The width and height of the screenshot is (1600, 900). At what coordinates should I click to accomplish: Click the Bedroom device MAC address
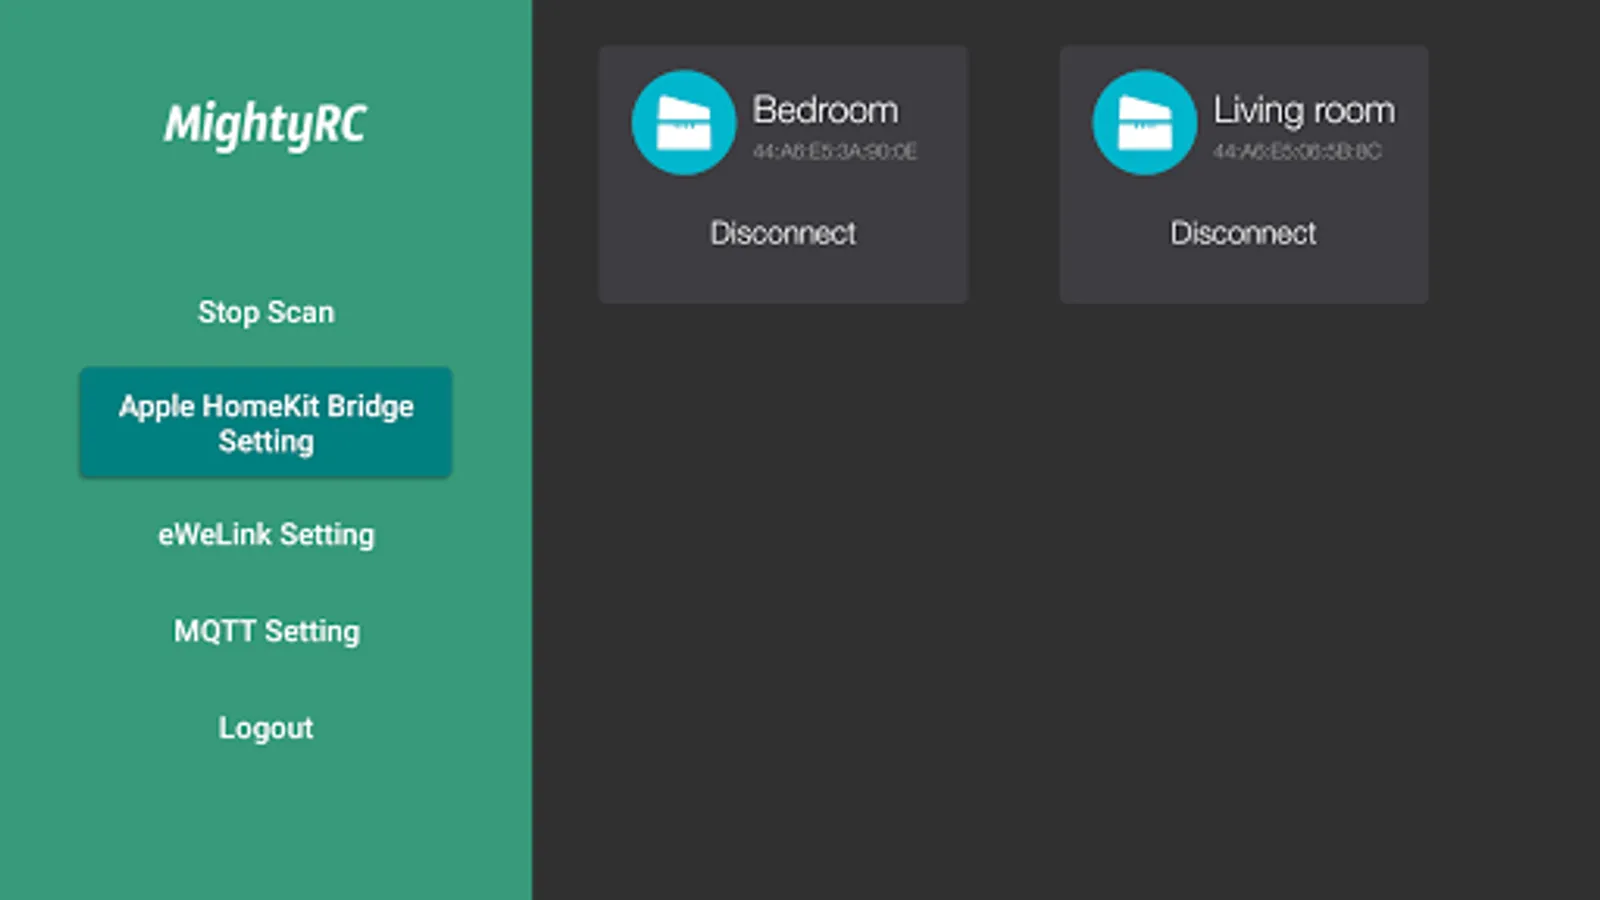click(835, 151)
